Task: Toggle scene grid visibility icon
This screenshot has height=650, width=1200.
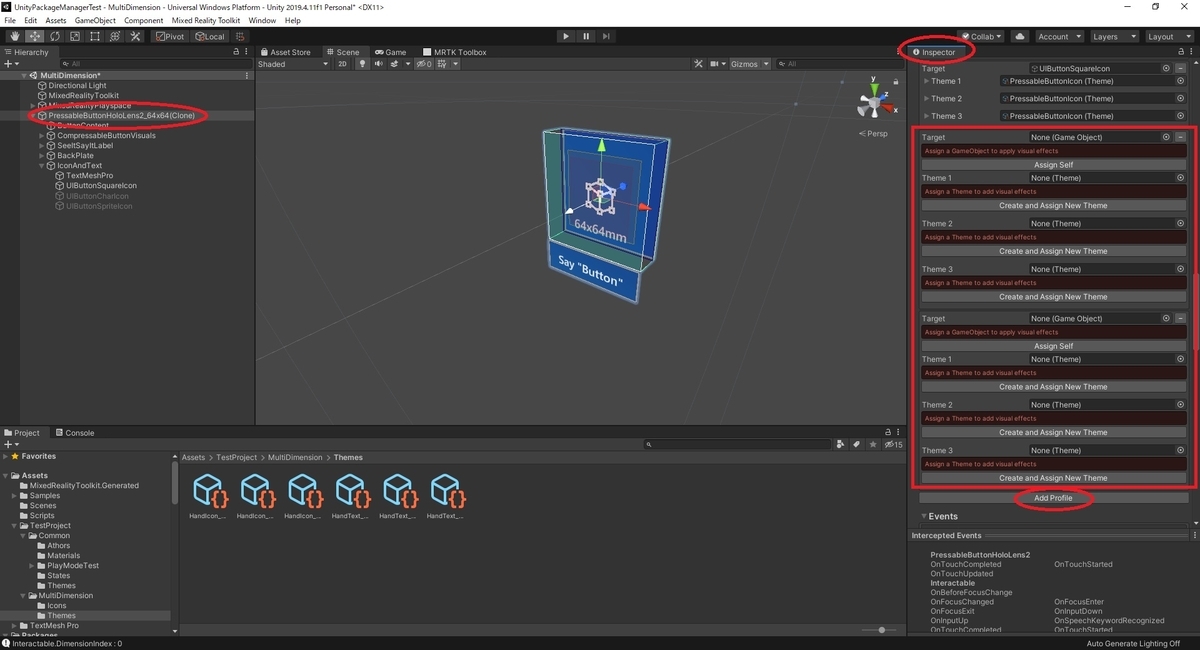Action: point(444,64)
